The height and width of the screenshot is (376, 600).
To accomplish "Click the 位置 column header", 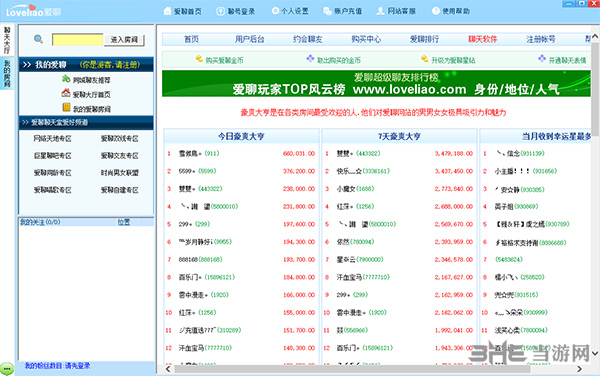I will pyautogui.click(x=124, y=222).
